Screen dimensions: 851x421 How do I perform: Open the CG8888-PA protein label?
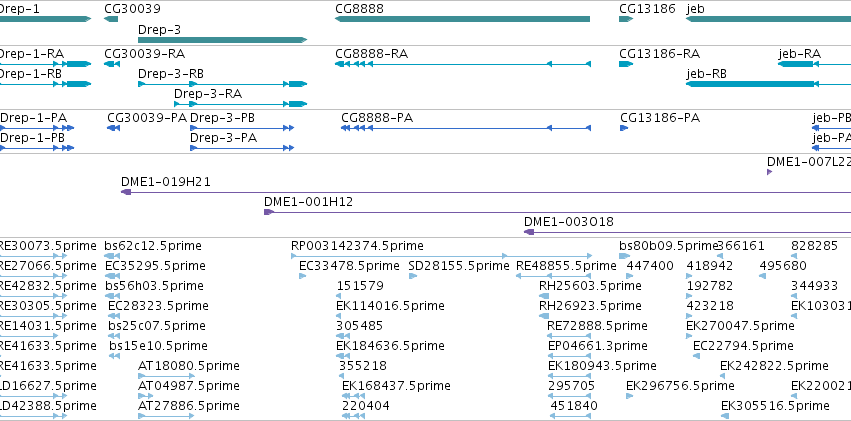point(377,118)
